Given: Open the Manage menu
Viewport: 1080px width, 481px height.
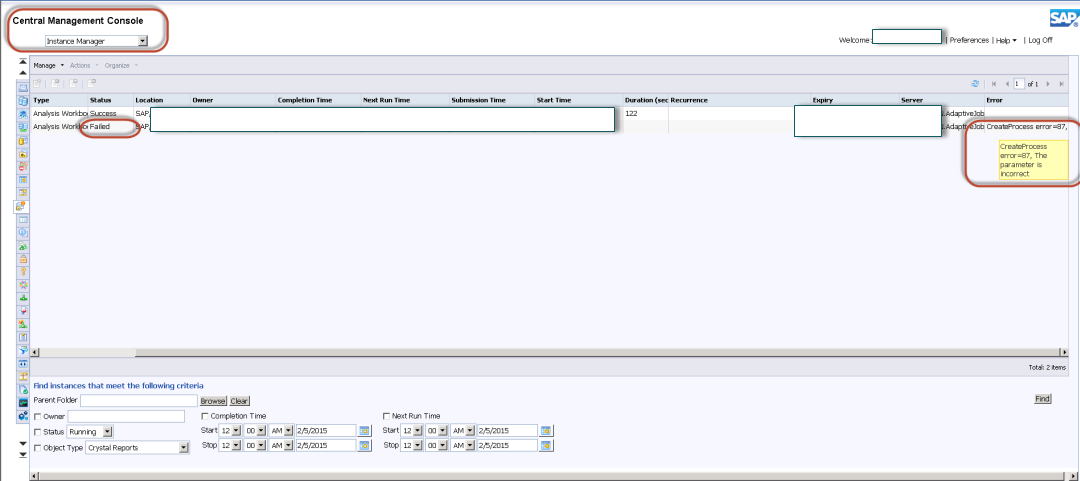Looking at the screenshot, I should [x=48, y=65].
